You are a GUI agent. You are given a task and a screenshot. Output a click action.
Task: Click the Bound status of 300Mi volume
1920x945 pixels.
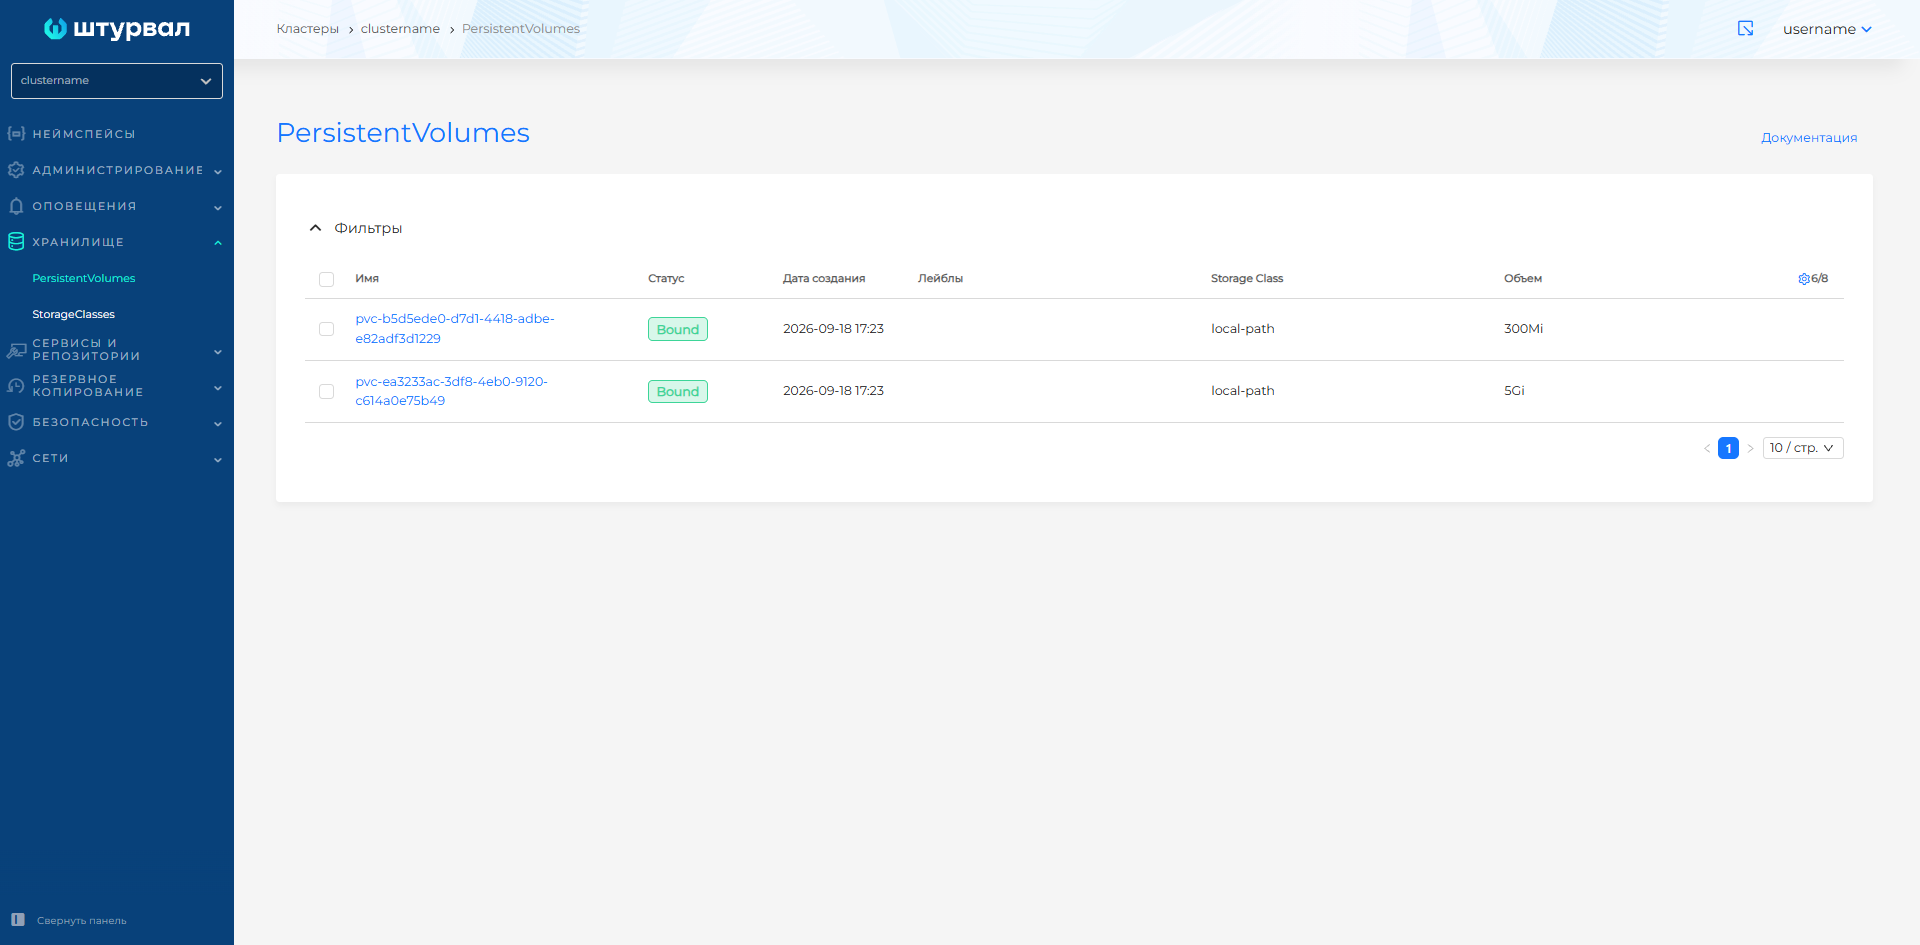[678, 329]
